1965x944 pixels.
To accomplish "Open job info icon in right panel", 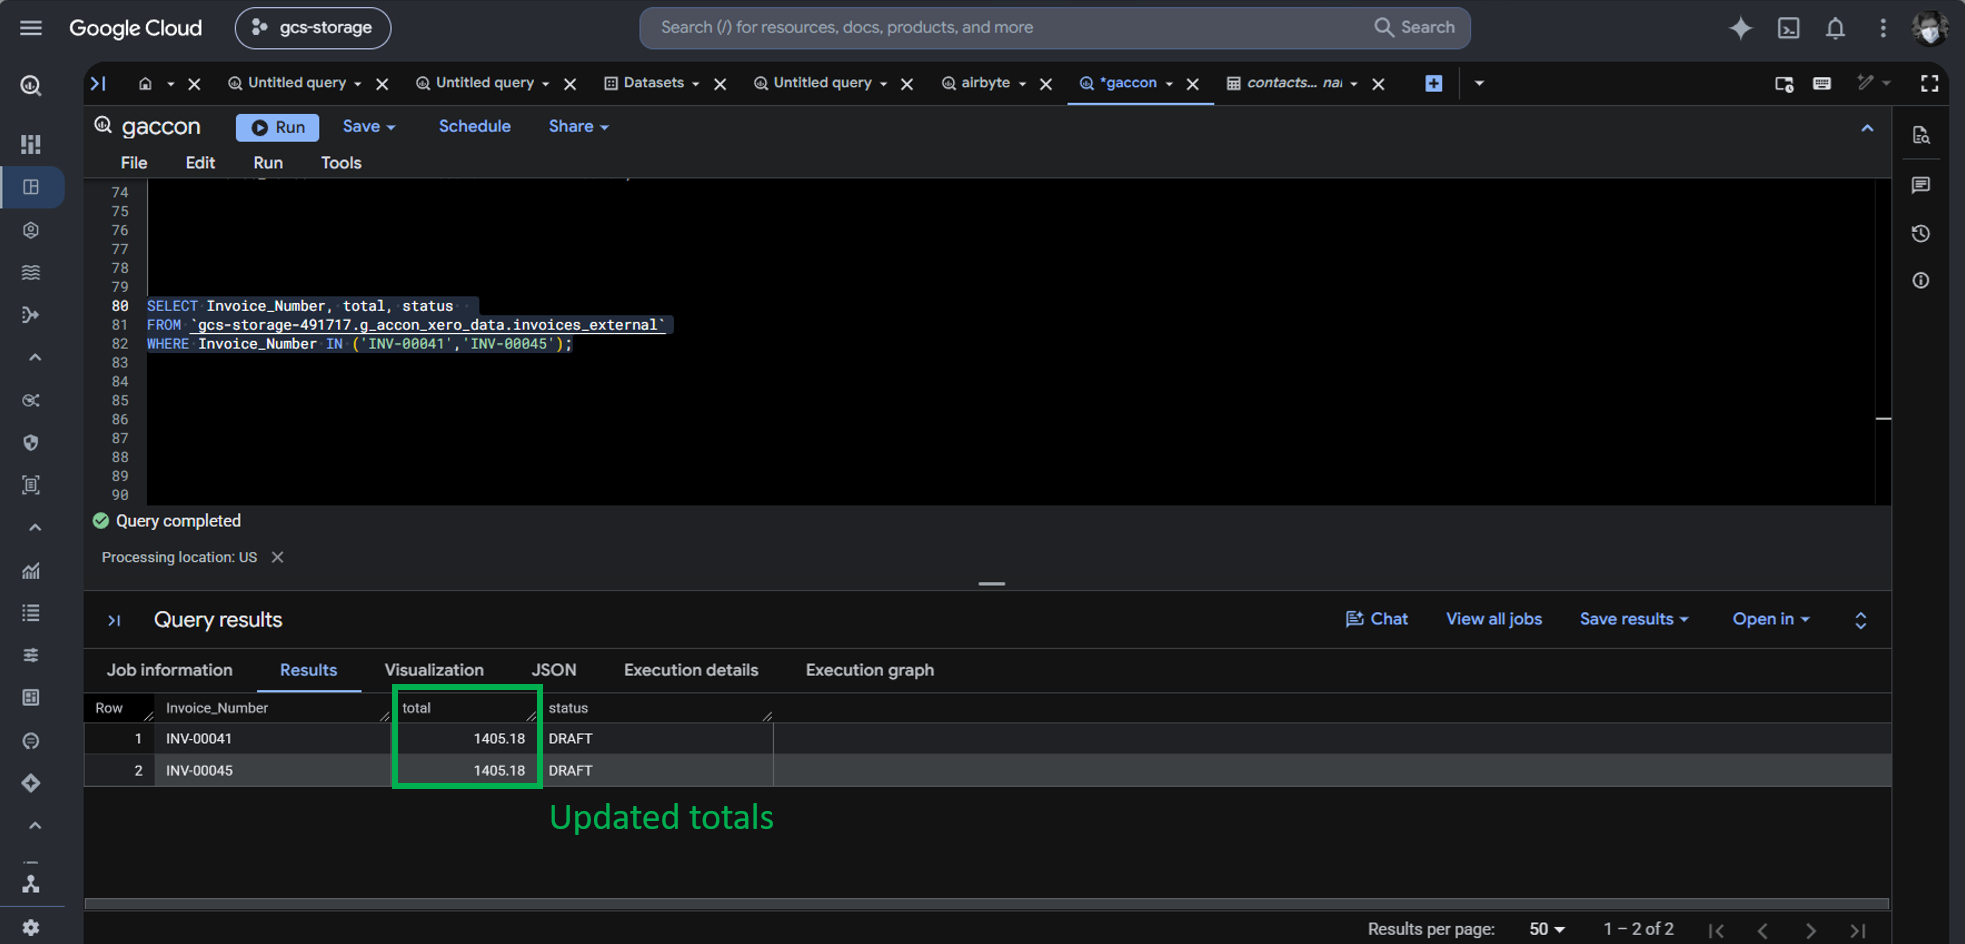I will pyautogui.click(x=1921, y=281).
